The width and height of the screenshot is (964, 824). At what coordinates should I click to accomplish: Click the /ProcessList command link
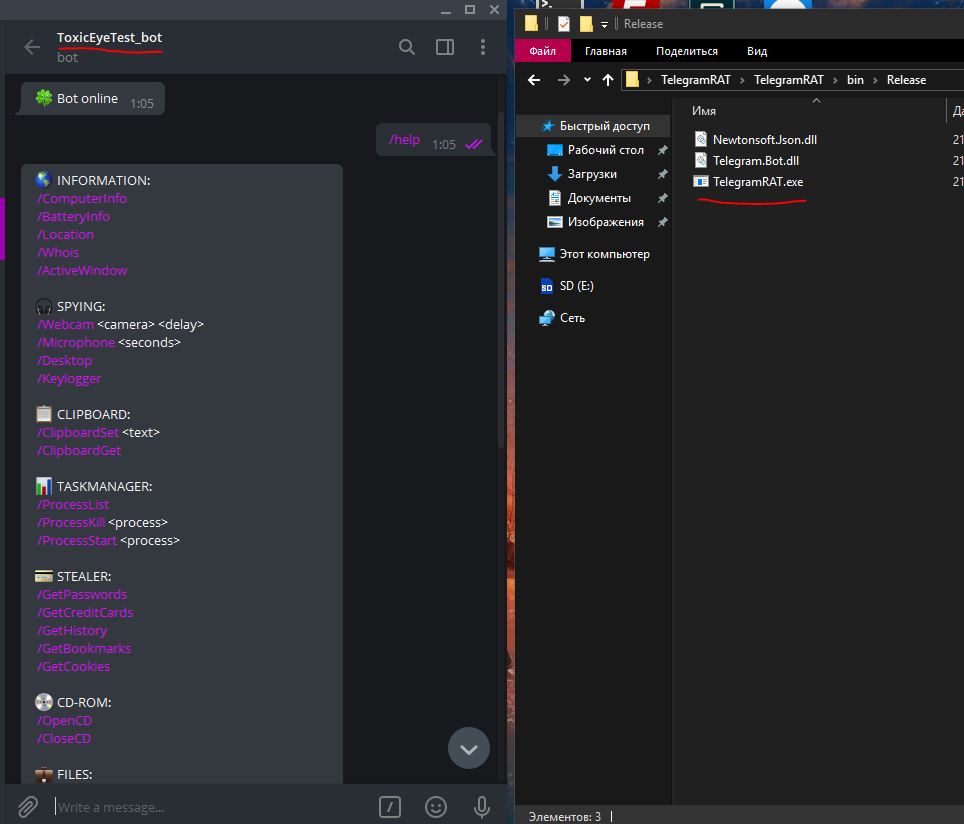click(x=73, y=504)
